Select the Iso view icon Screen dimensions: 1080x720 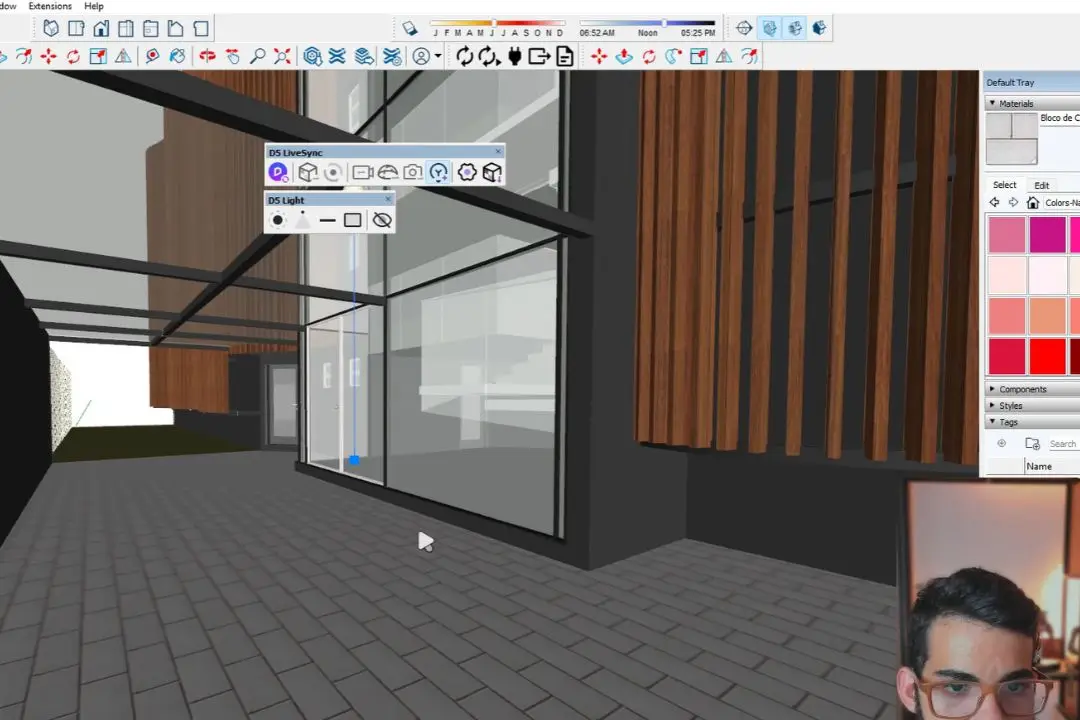coord(51,28)
